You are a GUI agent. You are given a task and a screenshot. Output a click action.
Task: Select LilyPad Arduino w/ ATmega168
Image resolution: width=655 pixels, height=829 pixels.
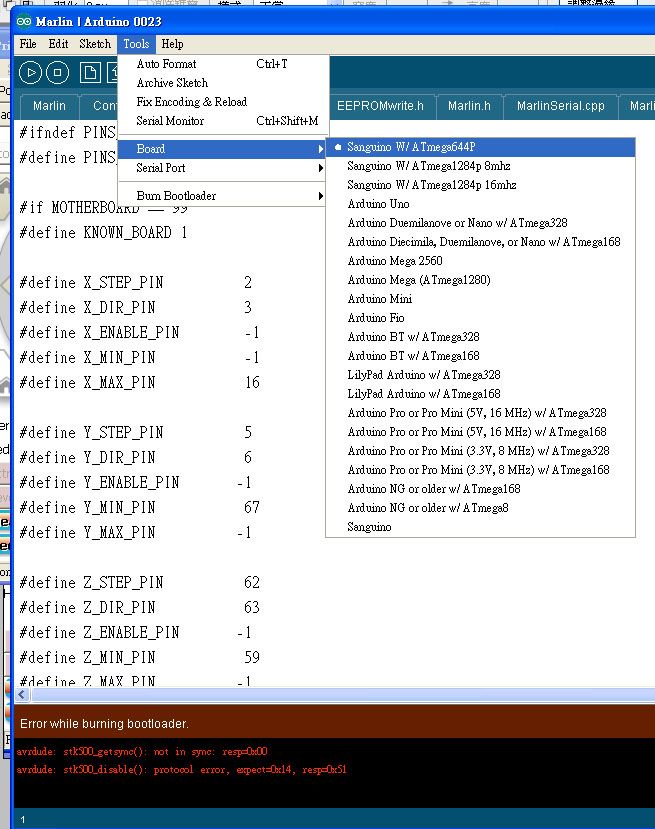coord(481,394)
